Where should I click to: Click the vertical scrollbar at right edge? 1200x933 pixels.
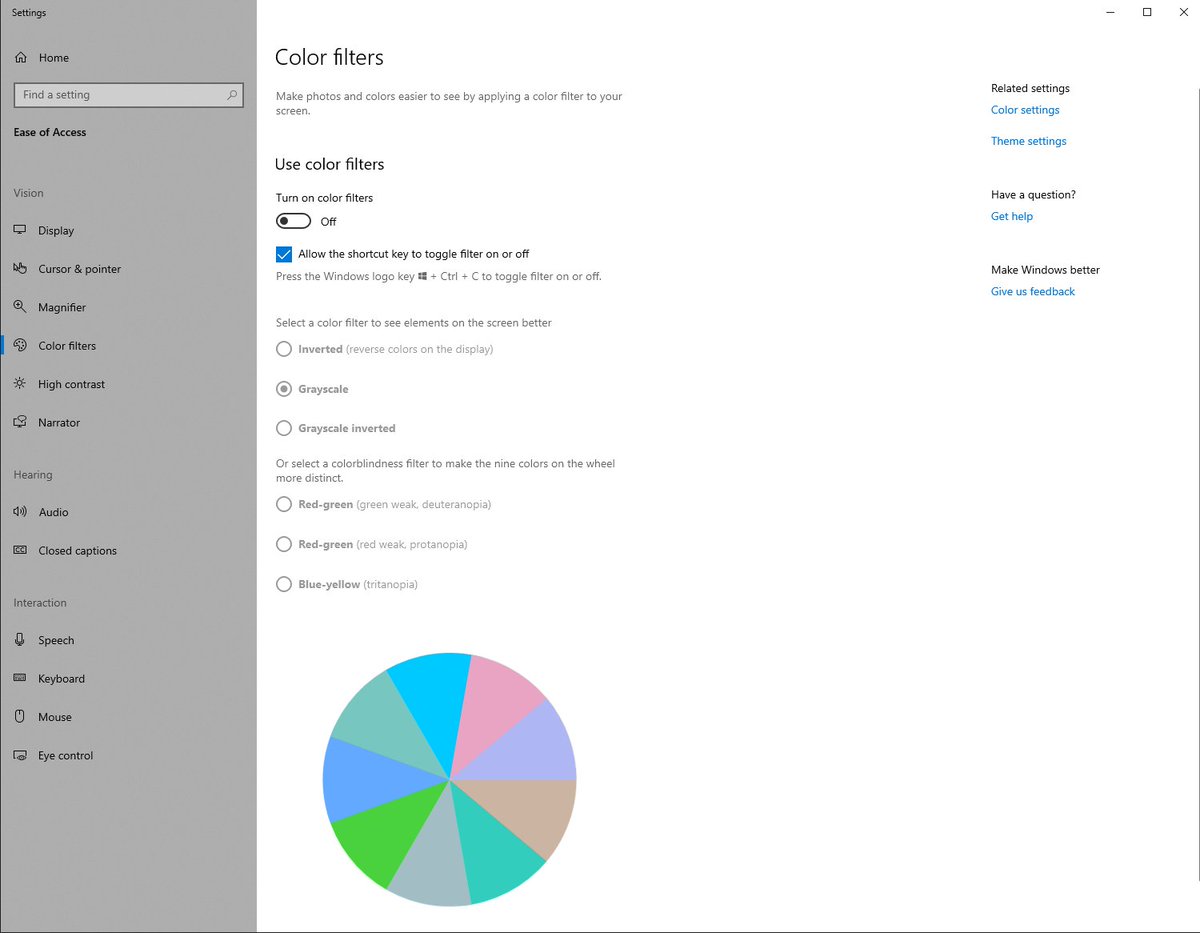(x=1196, y=485)
